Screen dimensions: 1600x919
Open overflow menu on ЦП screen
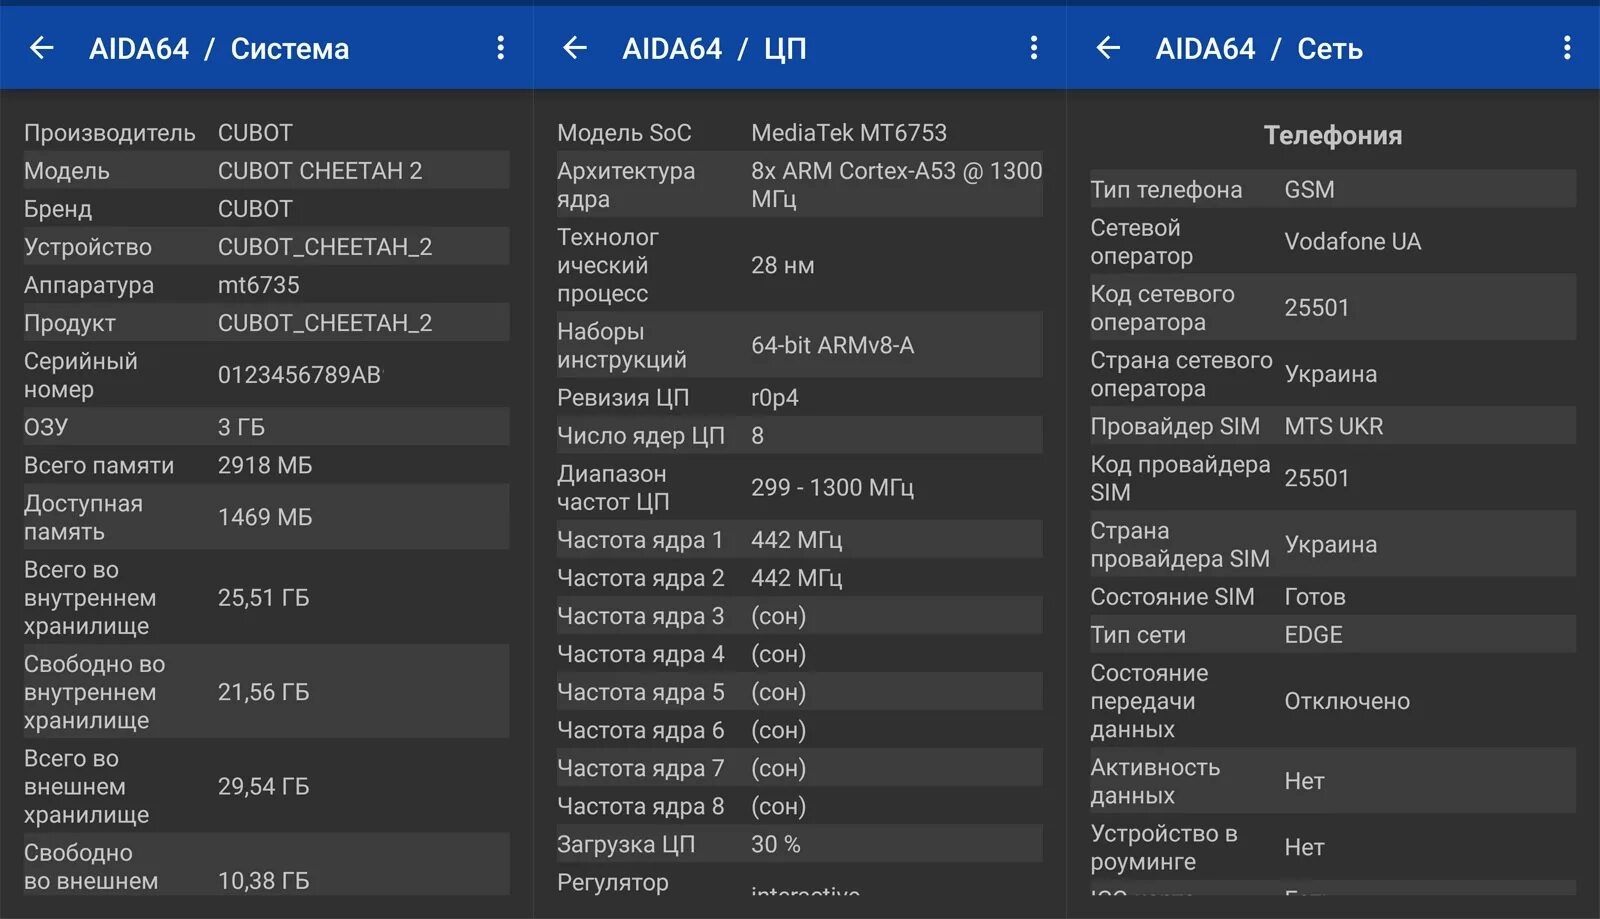[x=1034, y=48]
